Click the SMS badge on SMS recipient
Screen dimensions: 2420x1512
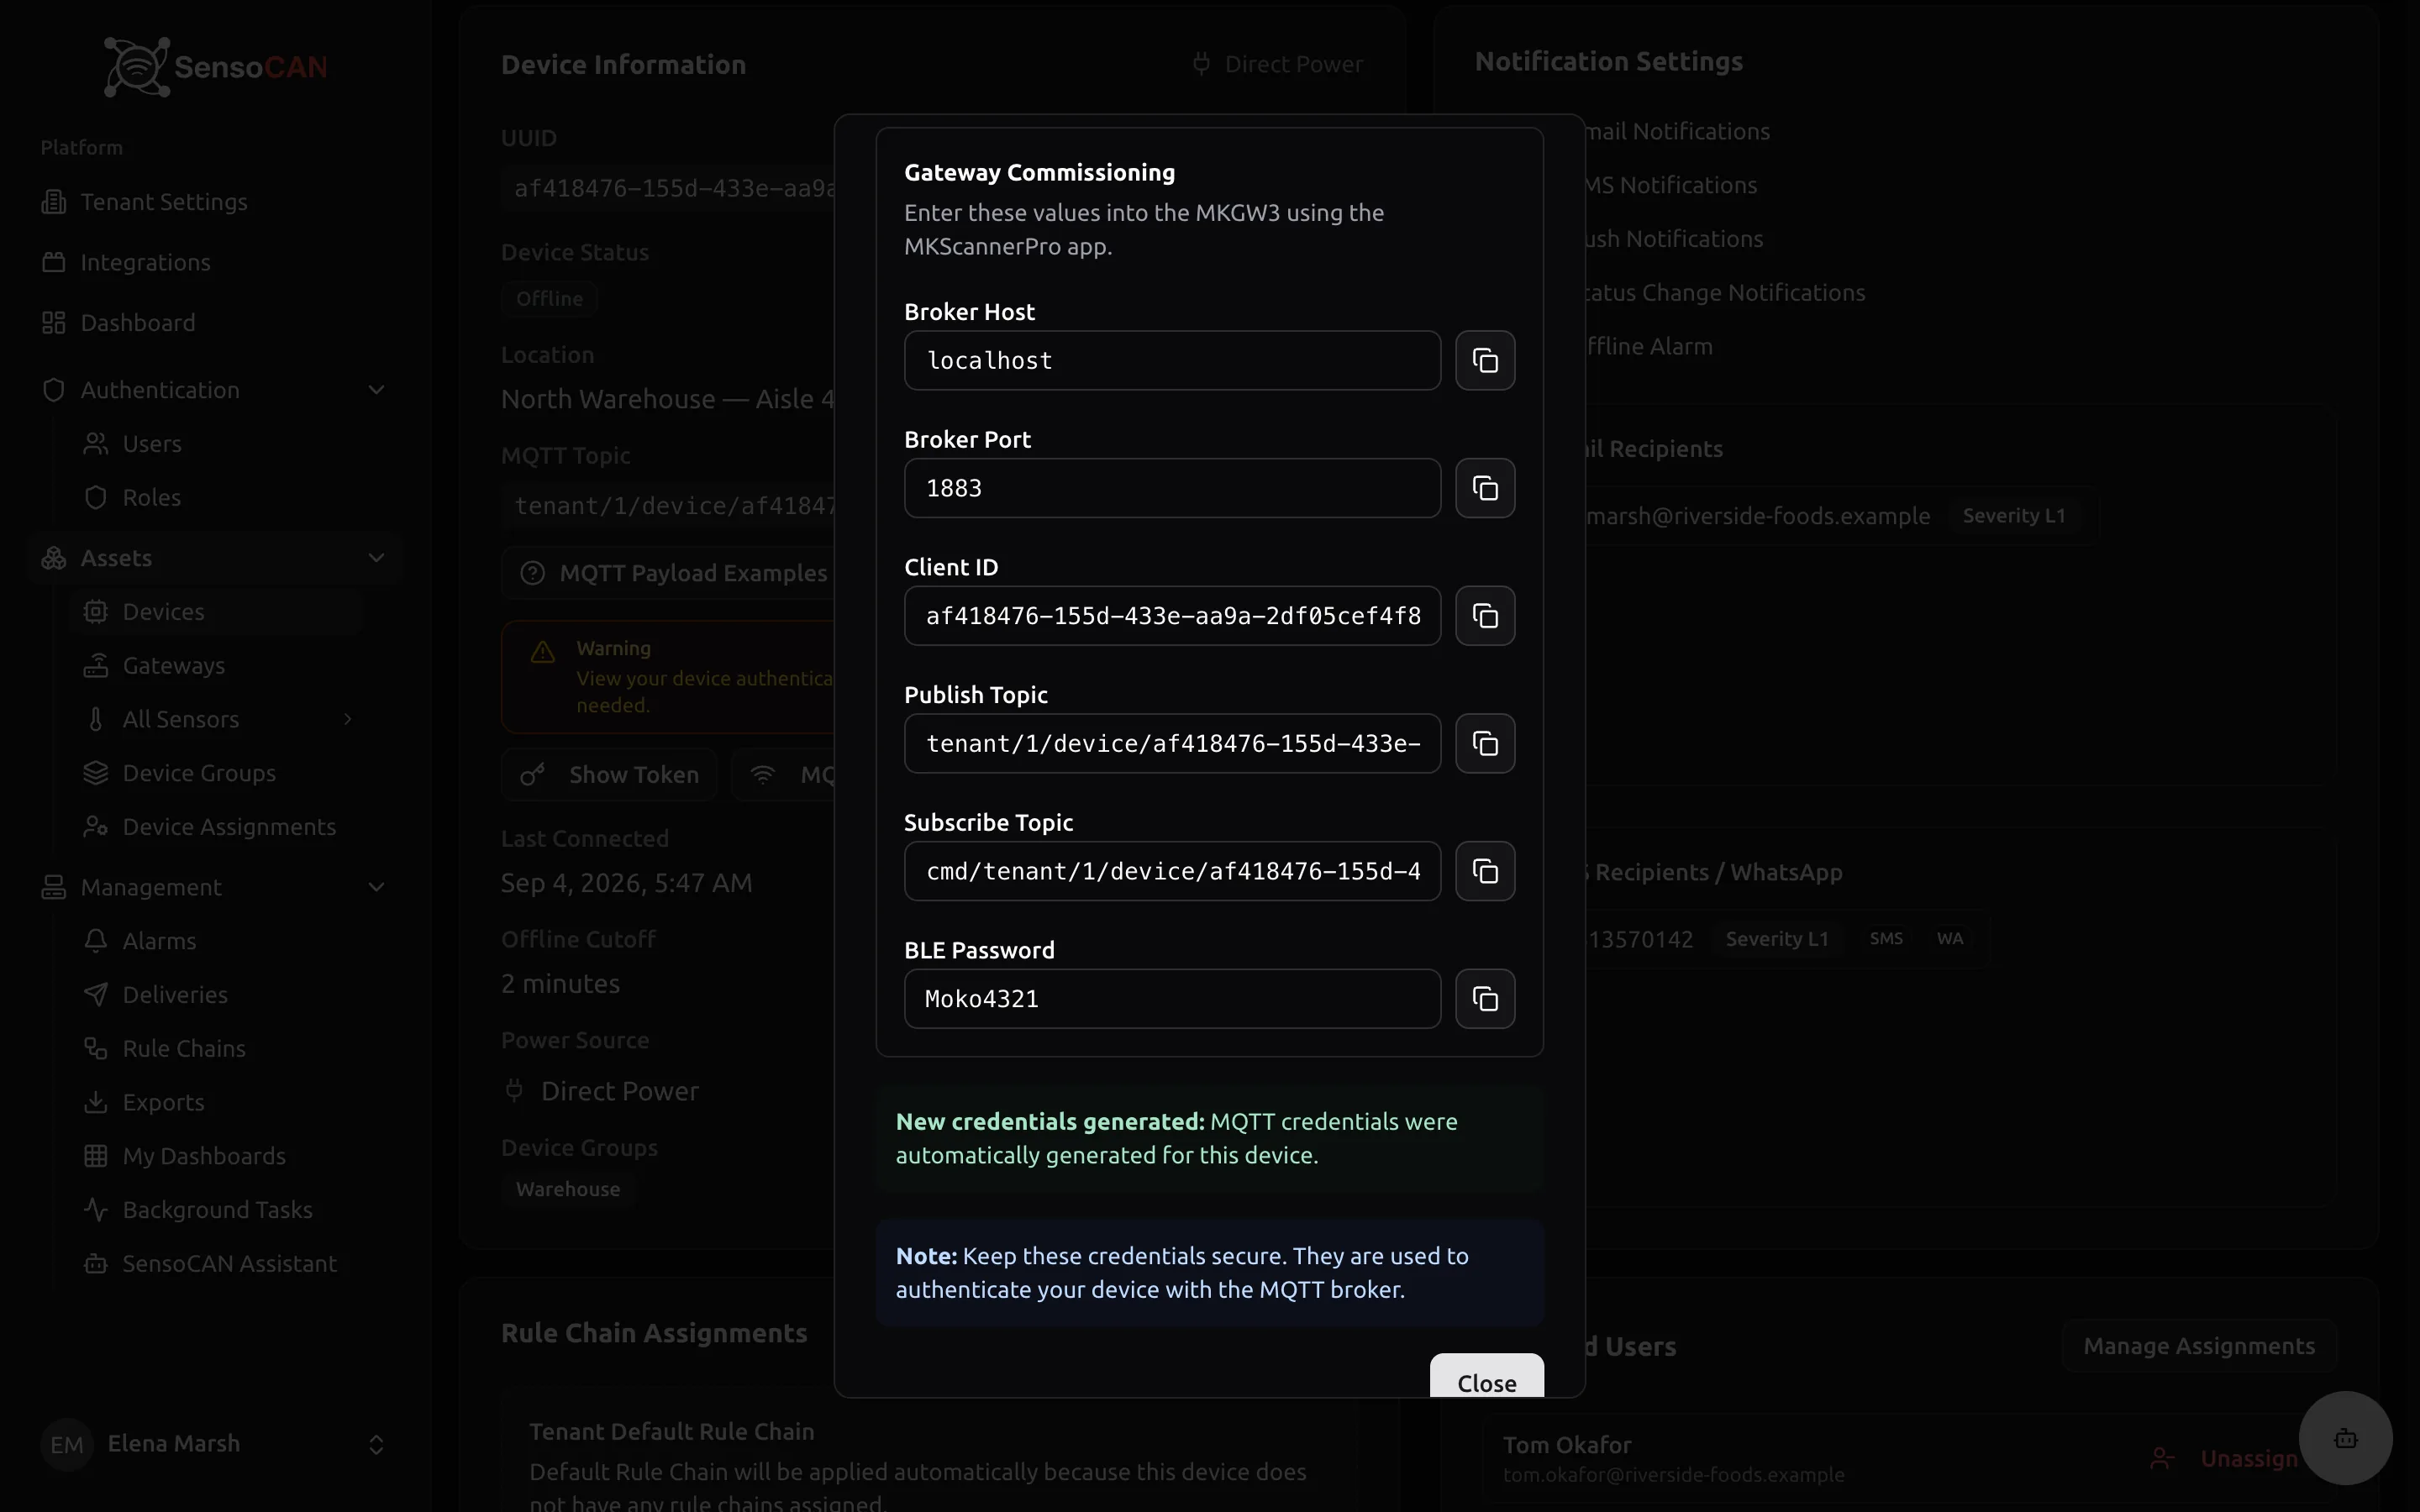(x=1886, y=939)
